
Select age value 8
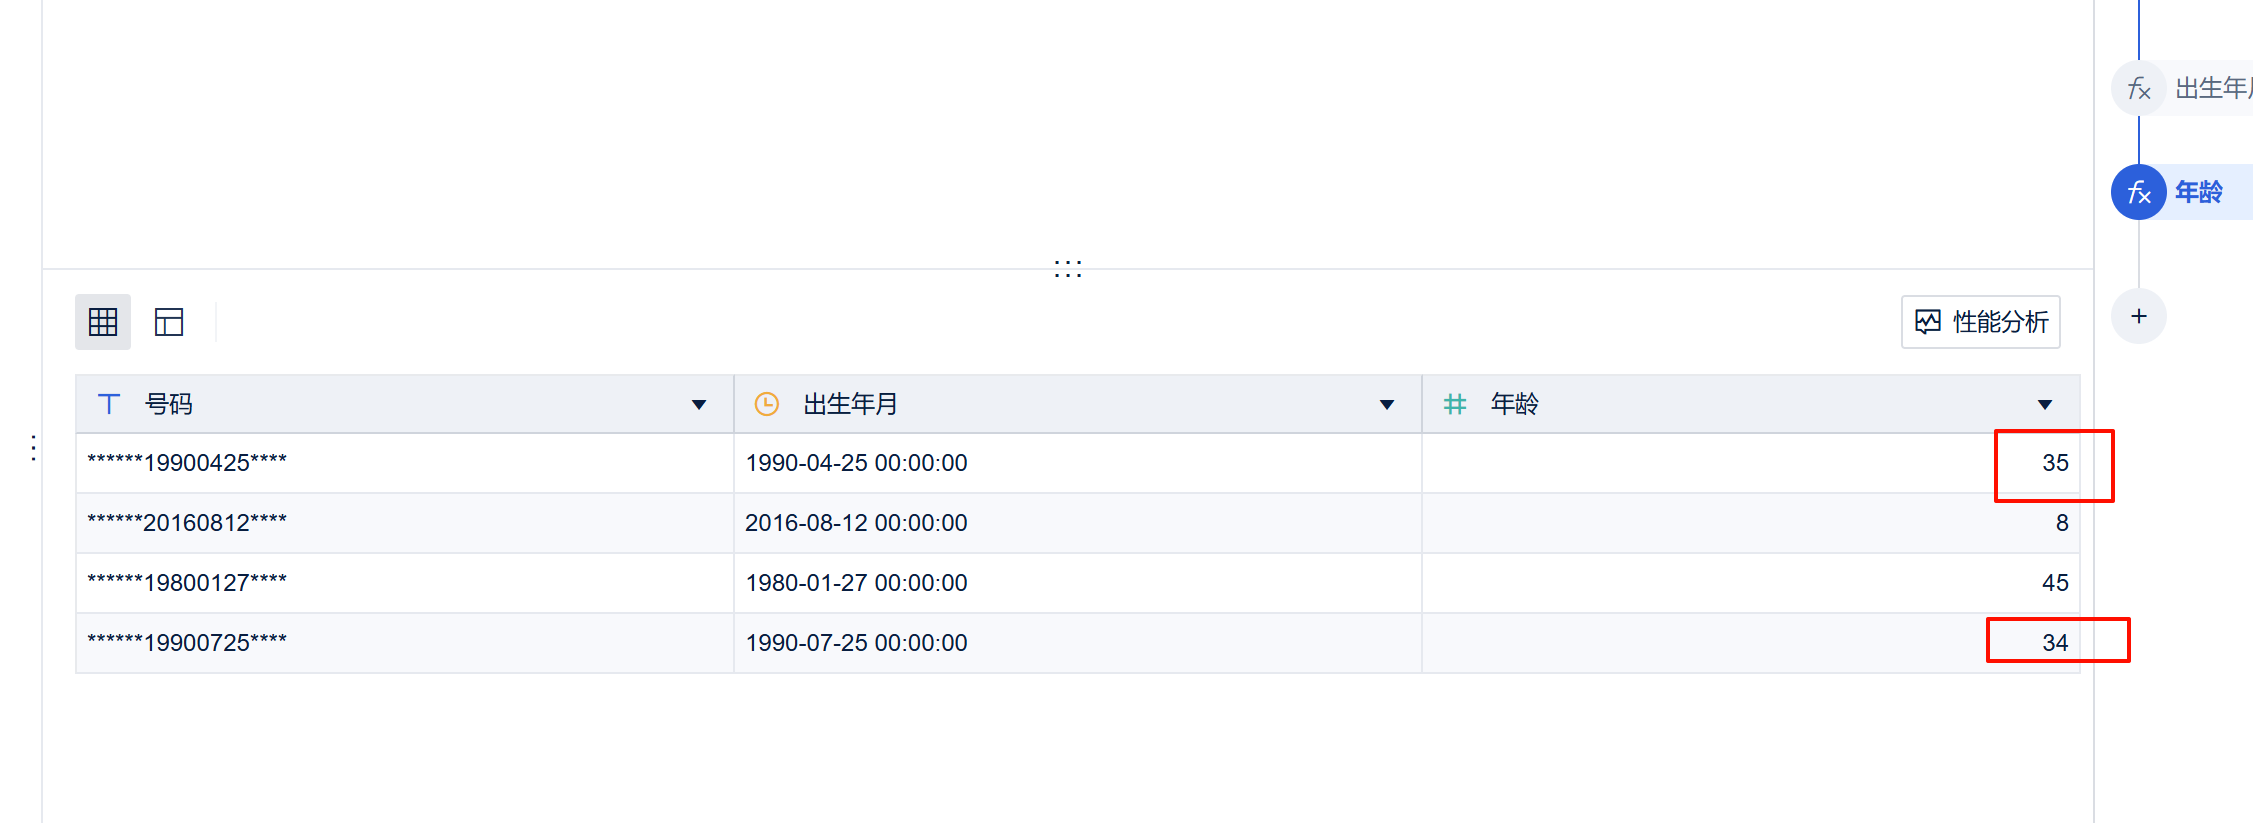(2062, 523)
